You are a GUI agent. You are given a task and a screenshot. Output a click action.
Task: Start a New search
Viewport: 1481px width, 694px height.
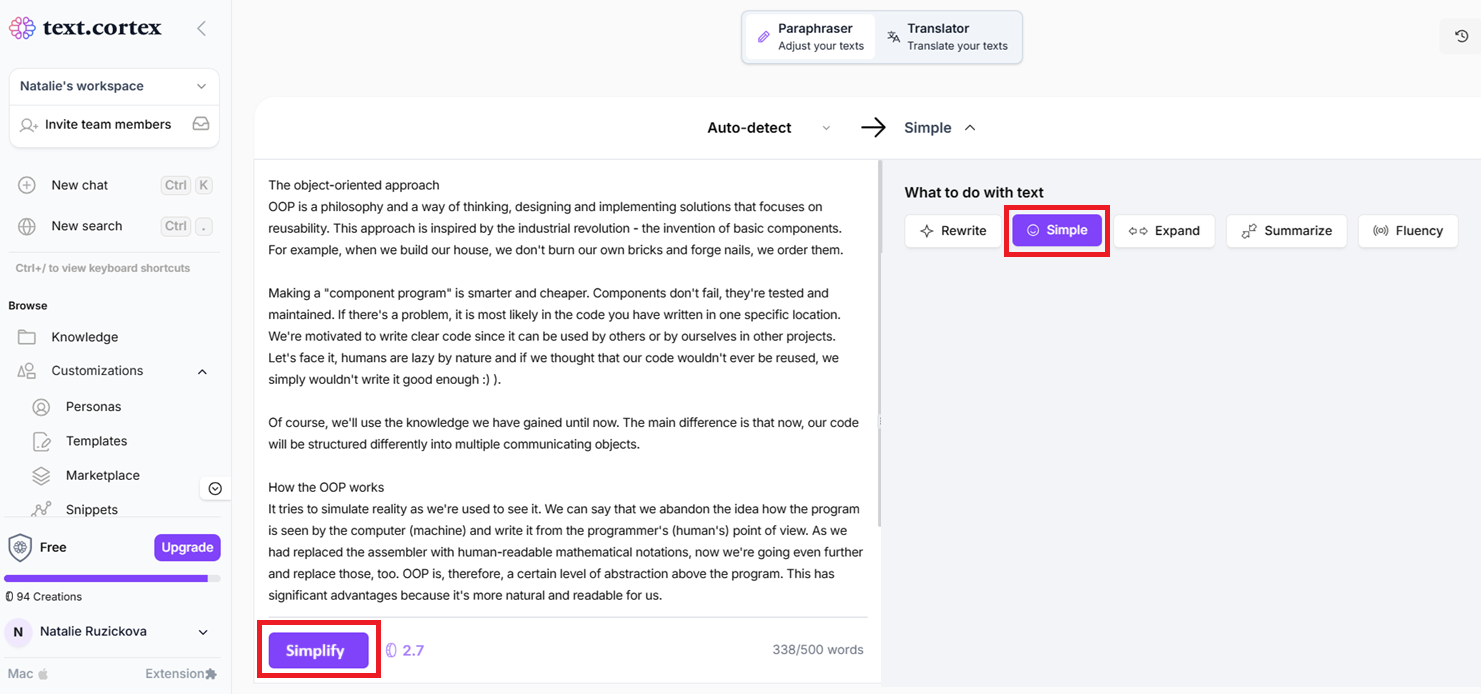[86, 225]
